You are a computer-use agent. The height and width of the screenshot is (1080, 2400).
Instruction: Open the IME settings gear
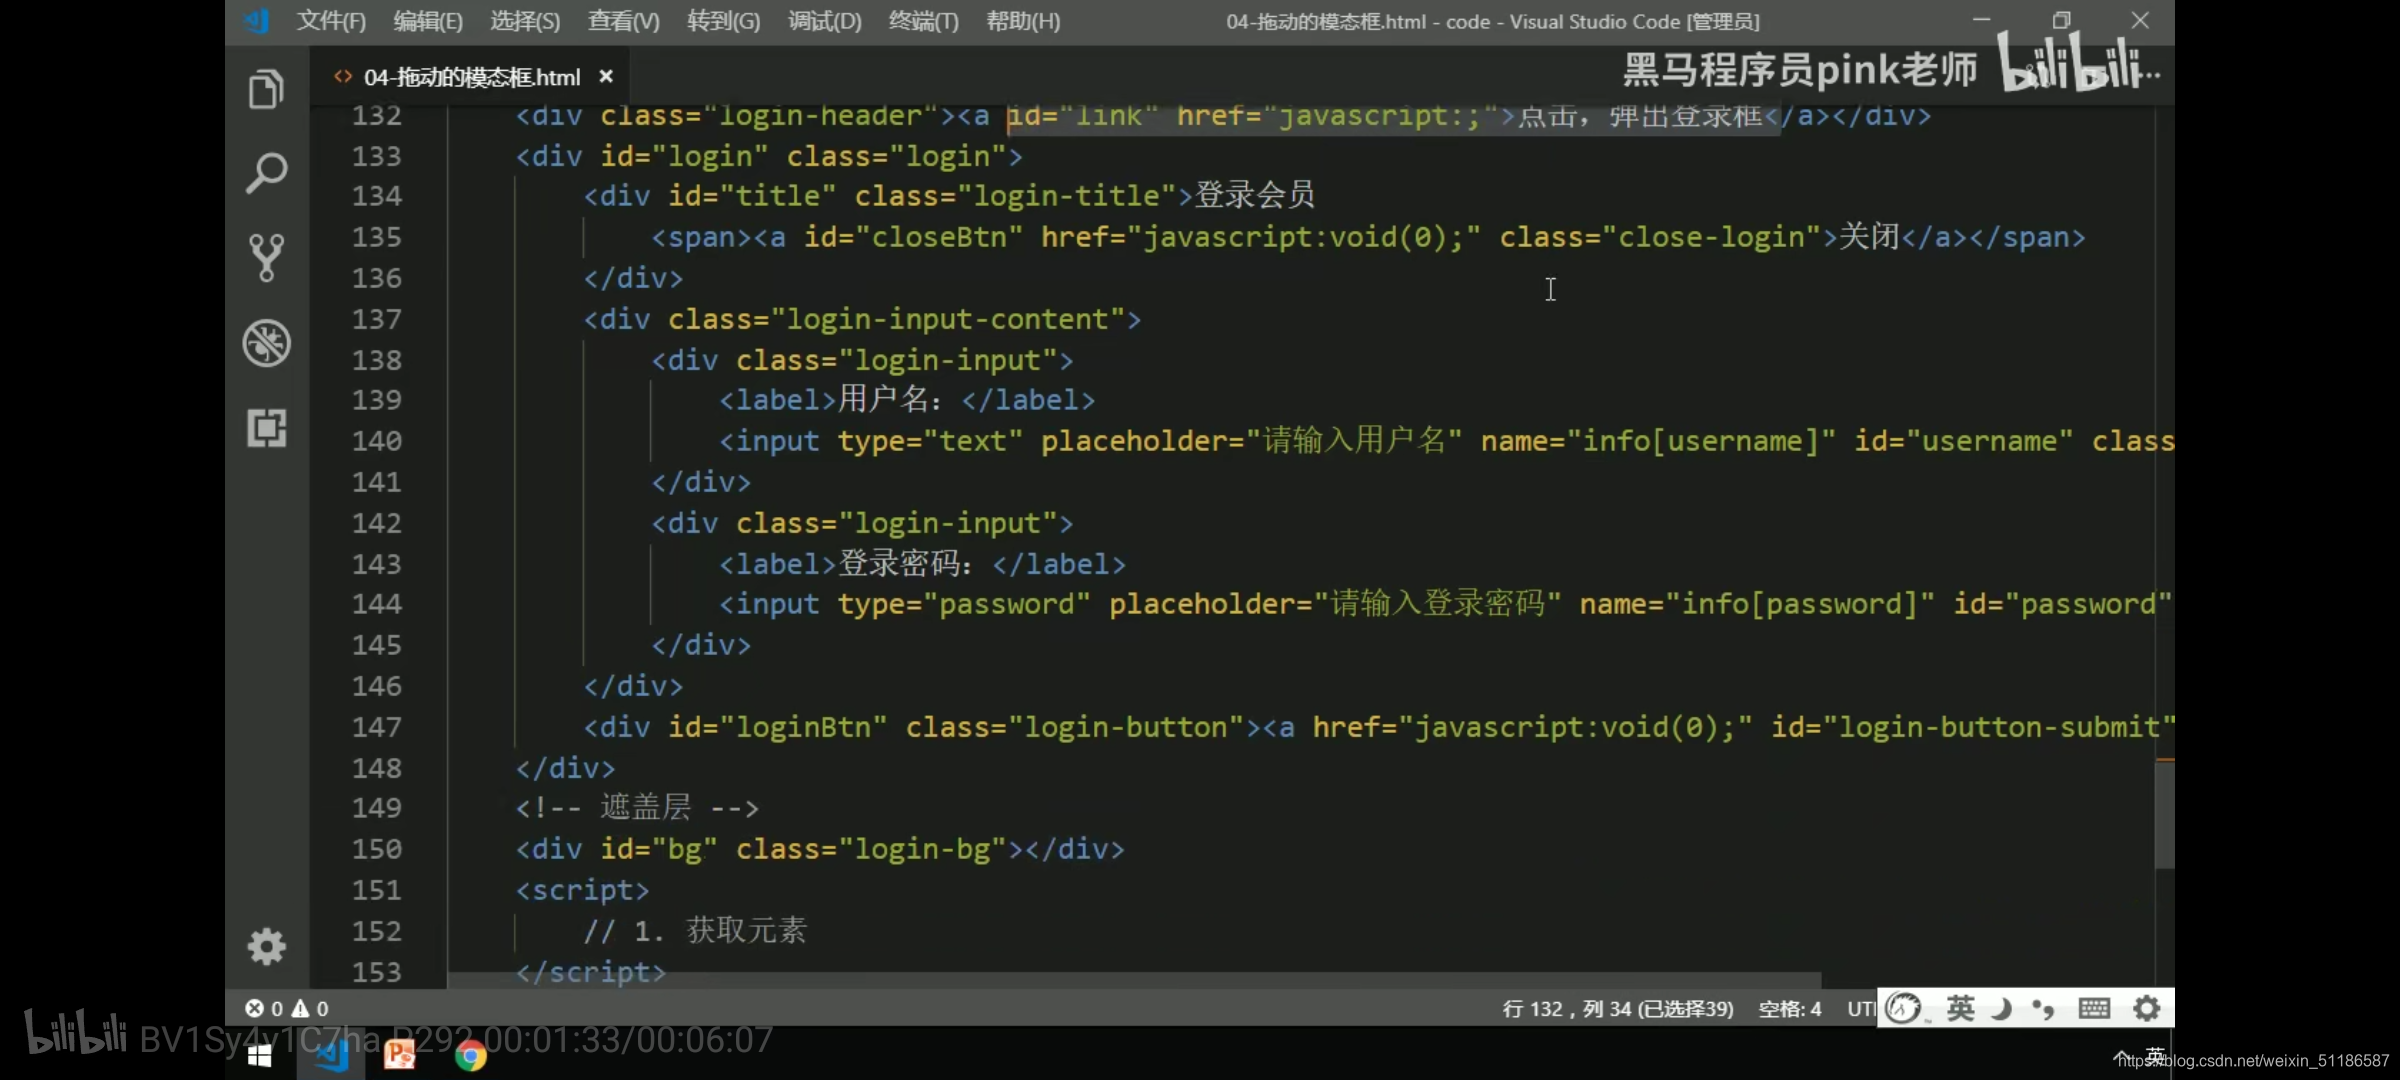[2146, 1008]
